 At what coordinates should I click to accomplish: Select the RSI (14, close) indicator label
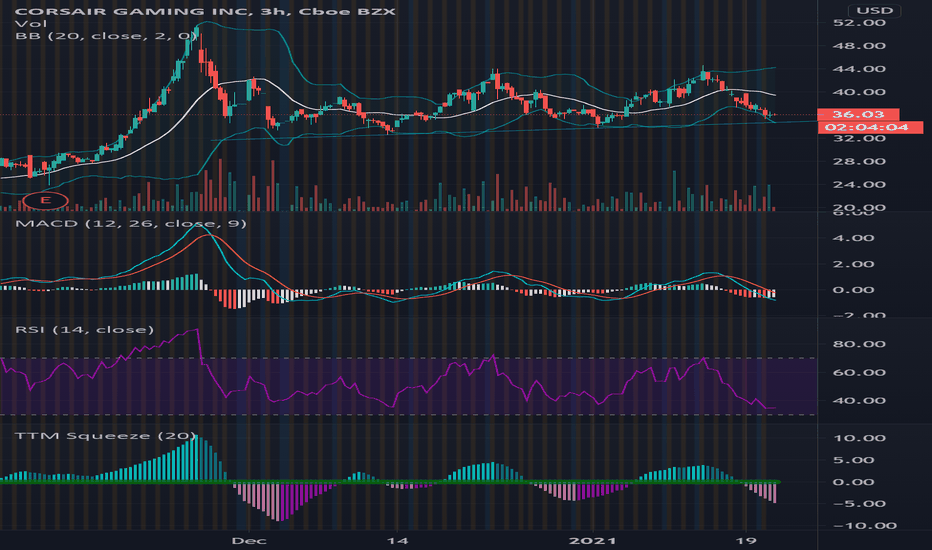point(84,329)
